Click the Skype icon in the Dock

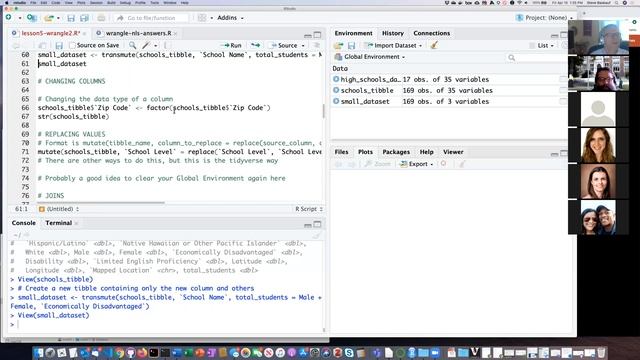(349, 353)
